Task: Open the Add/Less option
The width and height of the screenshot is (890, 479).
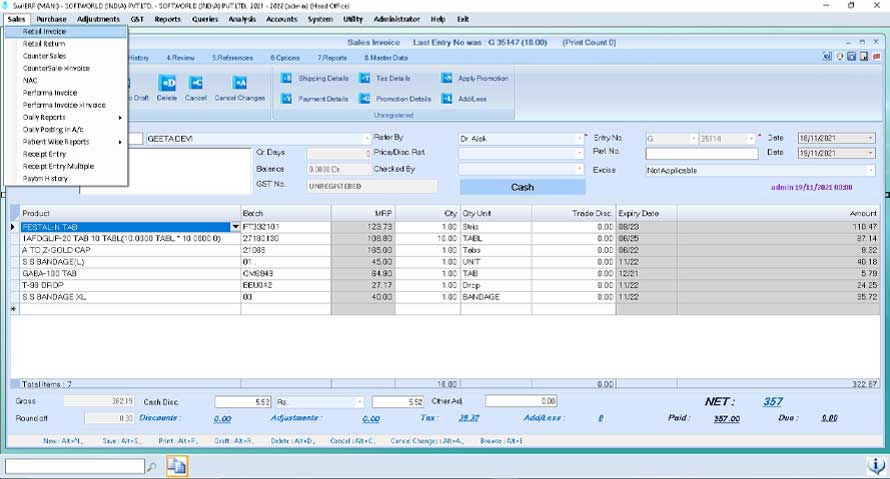Action: [x=464, y=99]
